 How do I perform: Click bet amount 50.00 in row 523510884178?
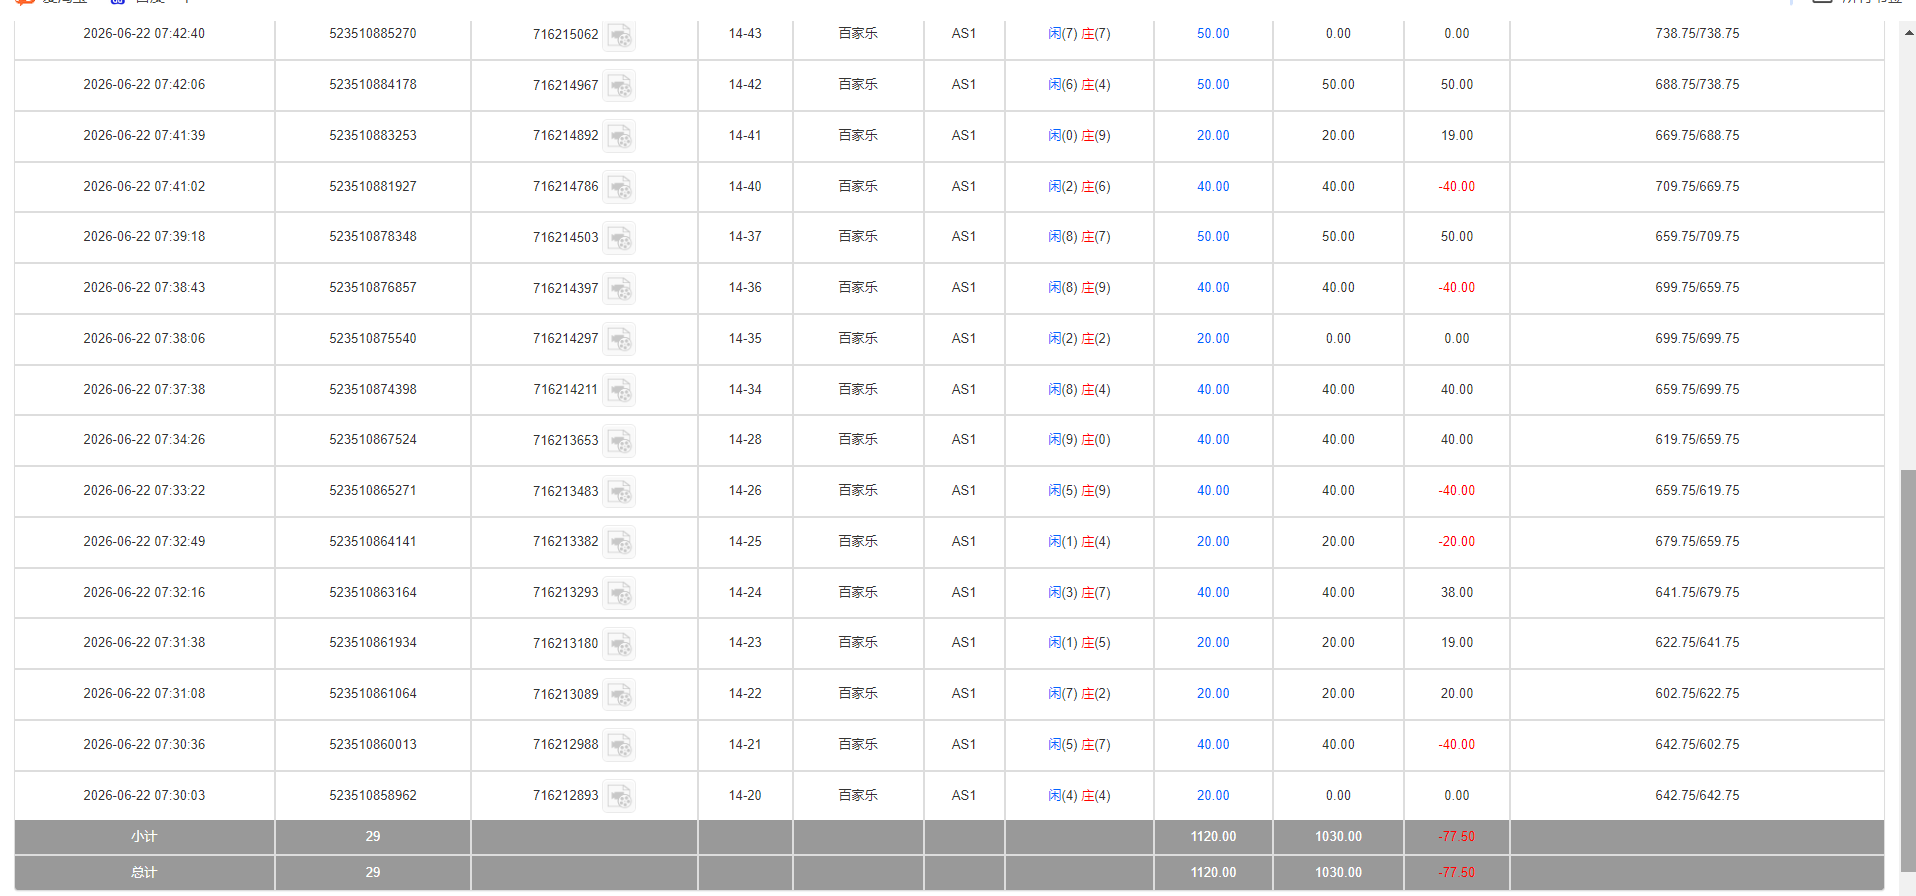[1213, 85]
